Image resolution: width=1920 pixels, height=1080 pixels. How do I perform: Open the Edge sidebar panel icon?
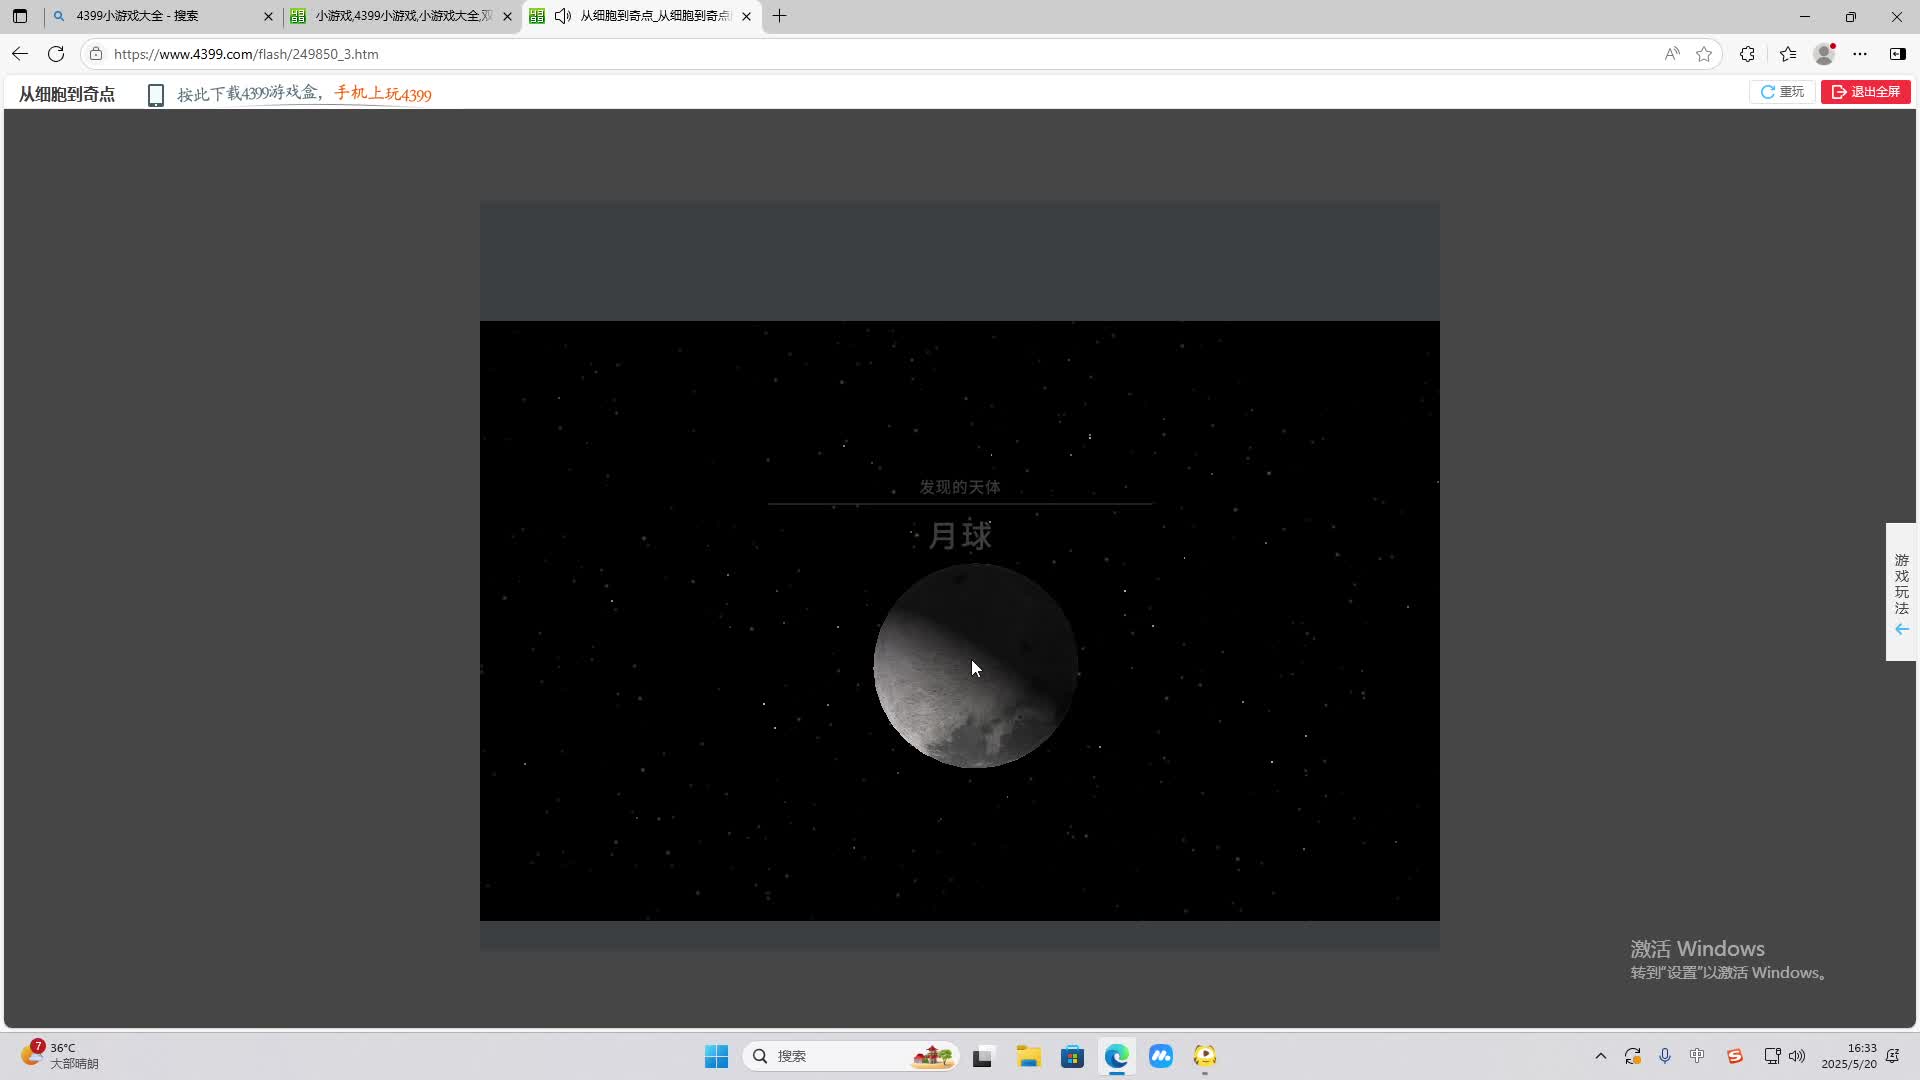pos(1897,54)
